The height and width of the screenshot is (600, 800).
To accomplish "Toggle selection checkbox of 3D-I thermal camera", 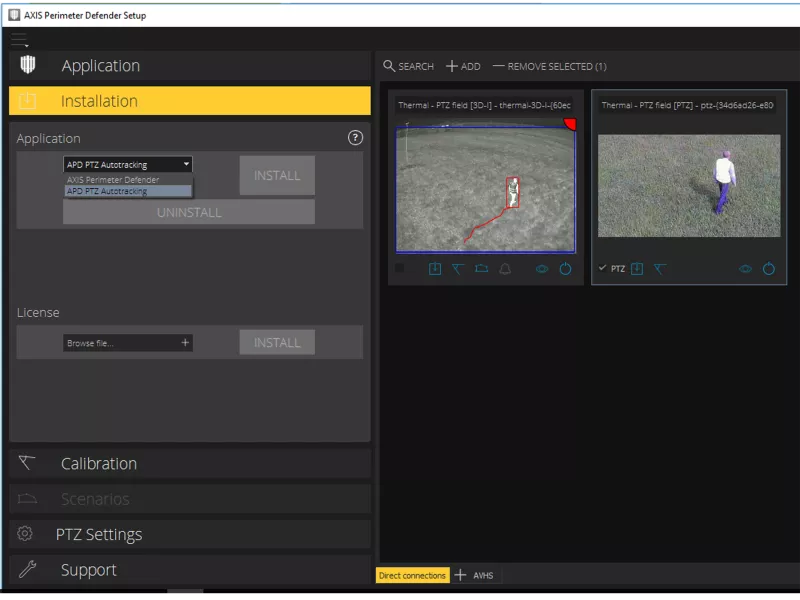I will click(x=400, y=268).
